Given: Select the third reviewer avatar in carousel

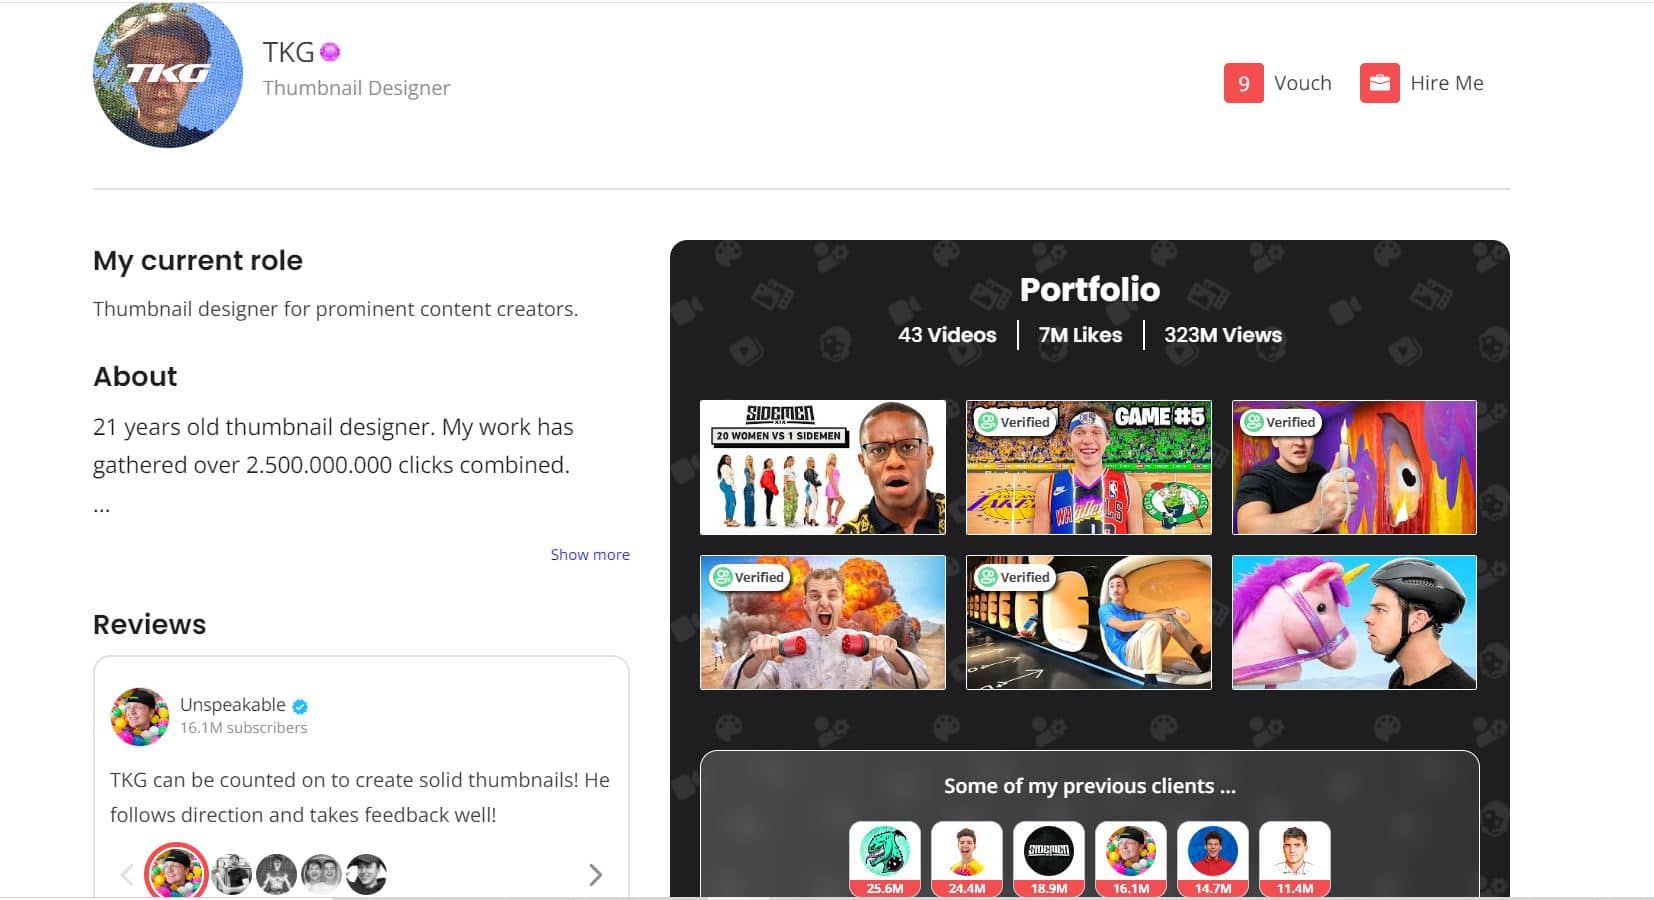Looking at the screenshot, I should pyautogui.click(x=276, y=874).
